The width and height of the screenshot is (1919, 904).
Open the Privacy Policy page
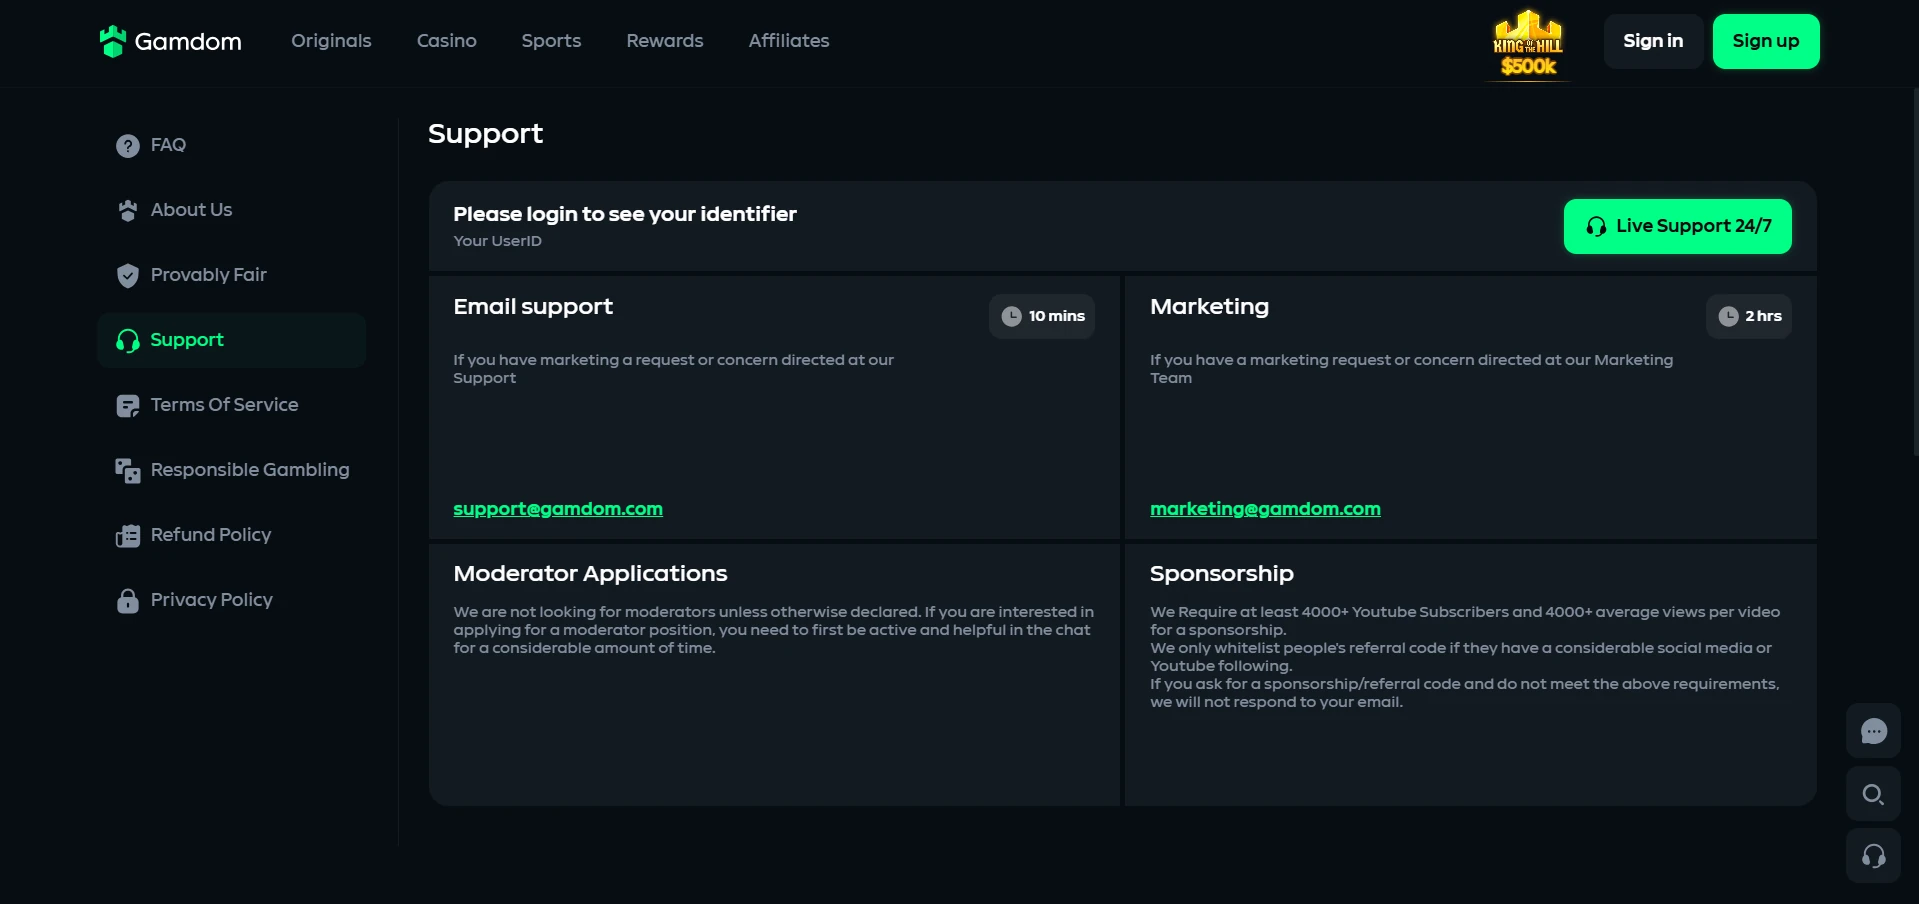[x=232, y=601]
